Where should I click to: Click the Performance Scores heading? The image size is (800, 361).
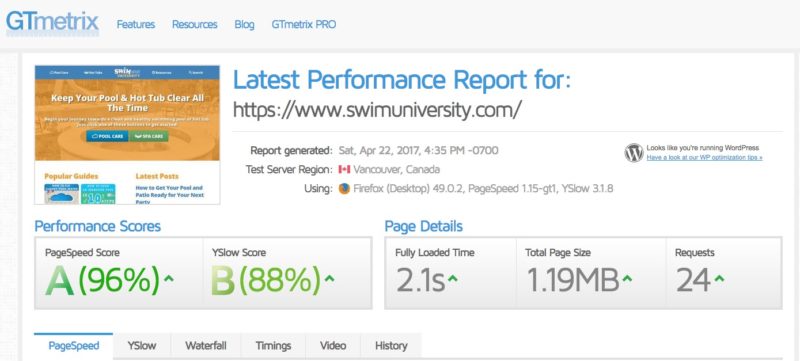[97, 226]
